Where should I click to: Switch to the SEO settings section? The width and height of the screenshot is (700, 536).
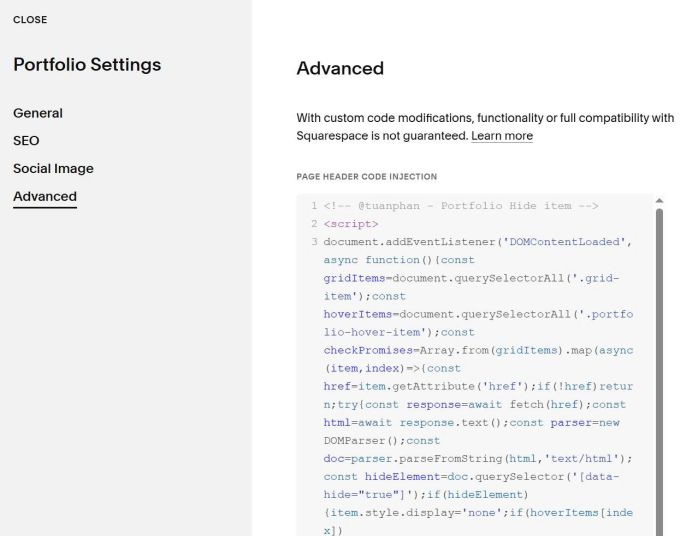point(26,141)
